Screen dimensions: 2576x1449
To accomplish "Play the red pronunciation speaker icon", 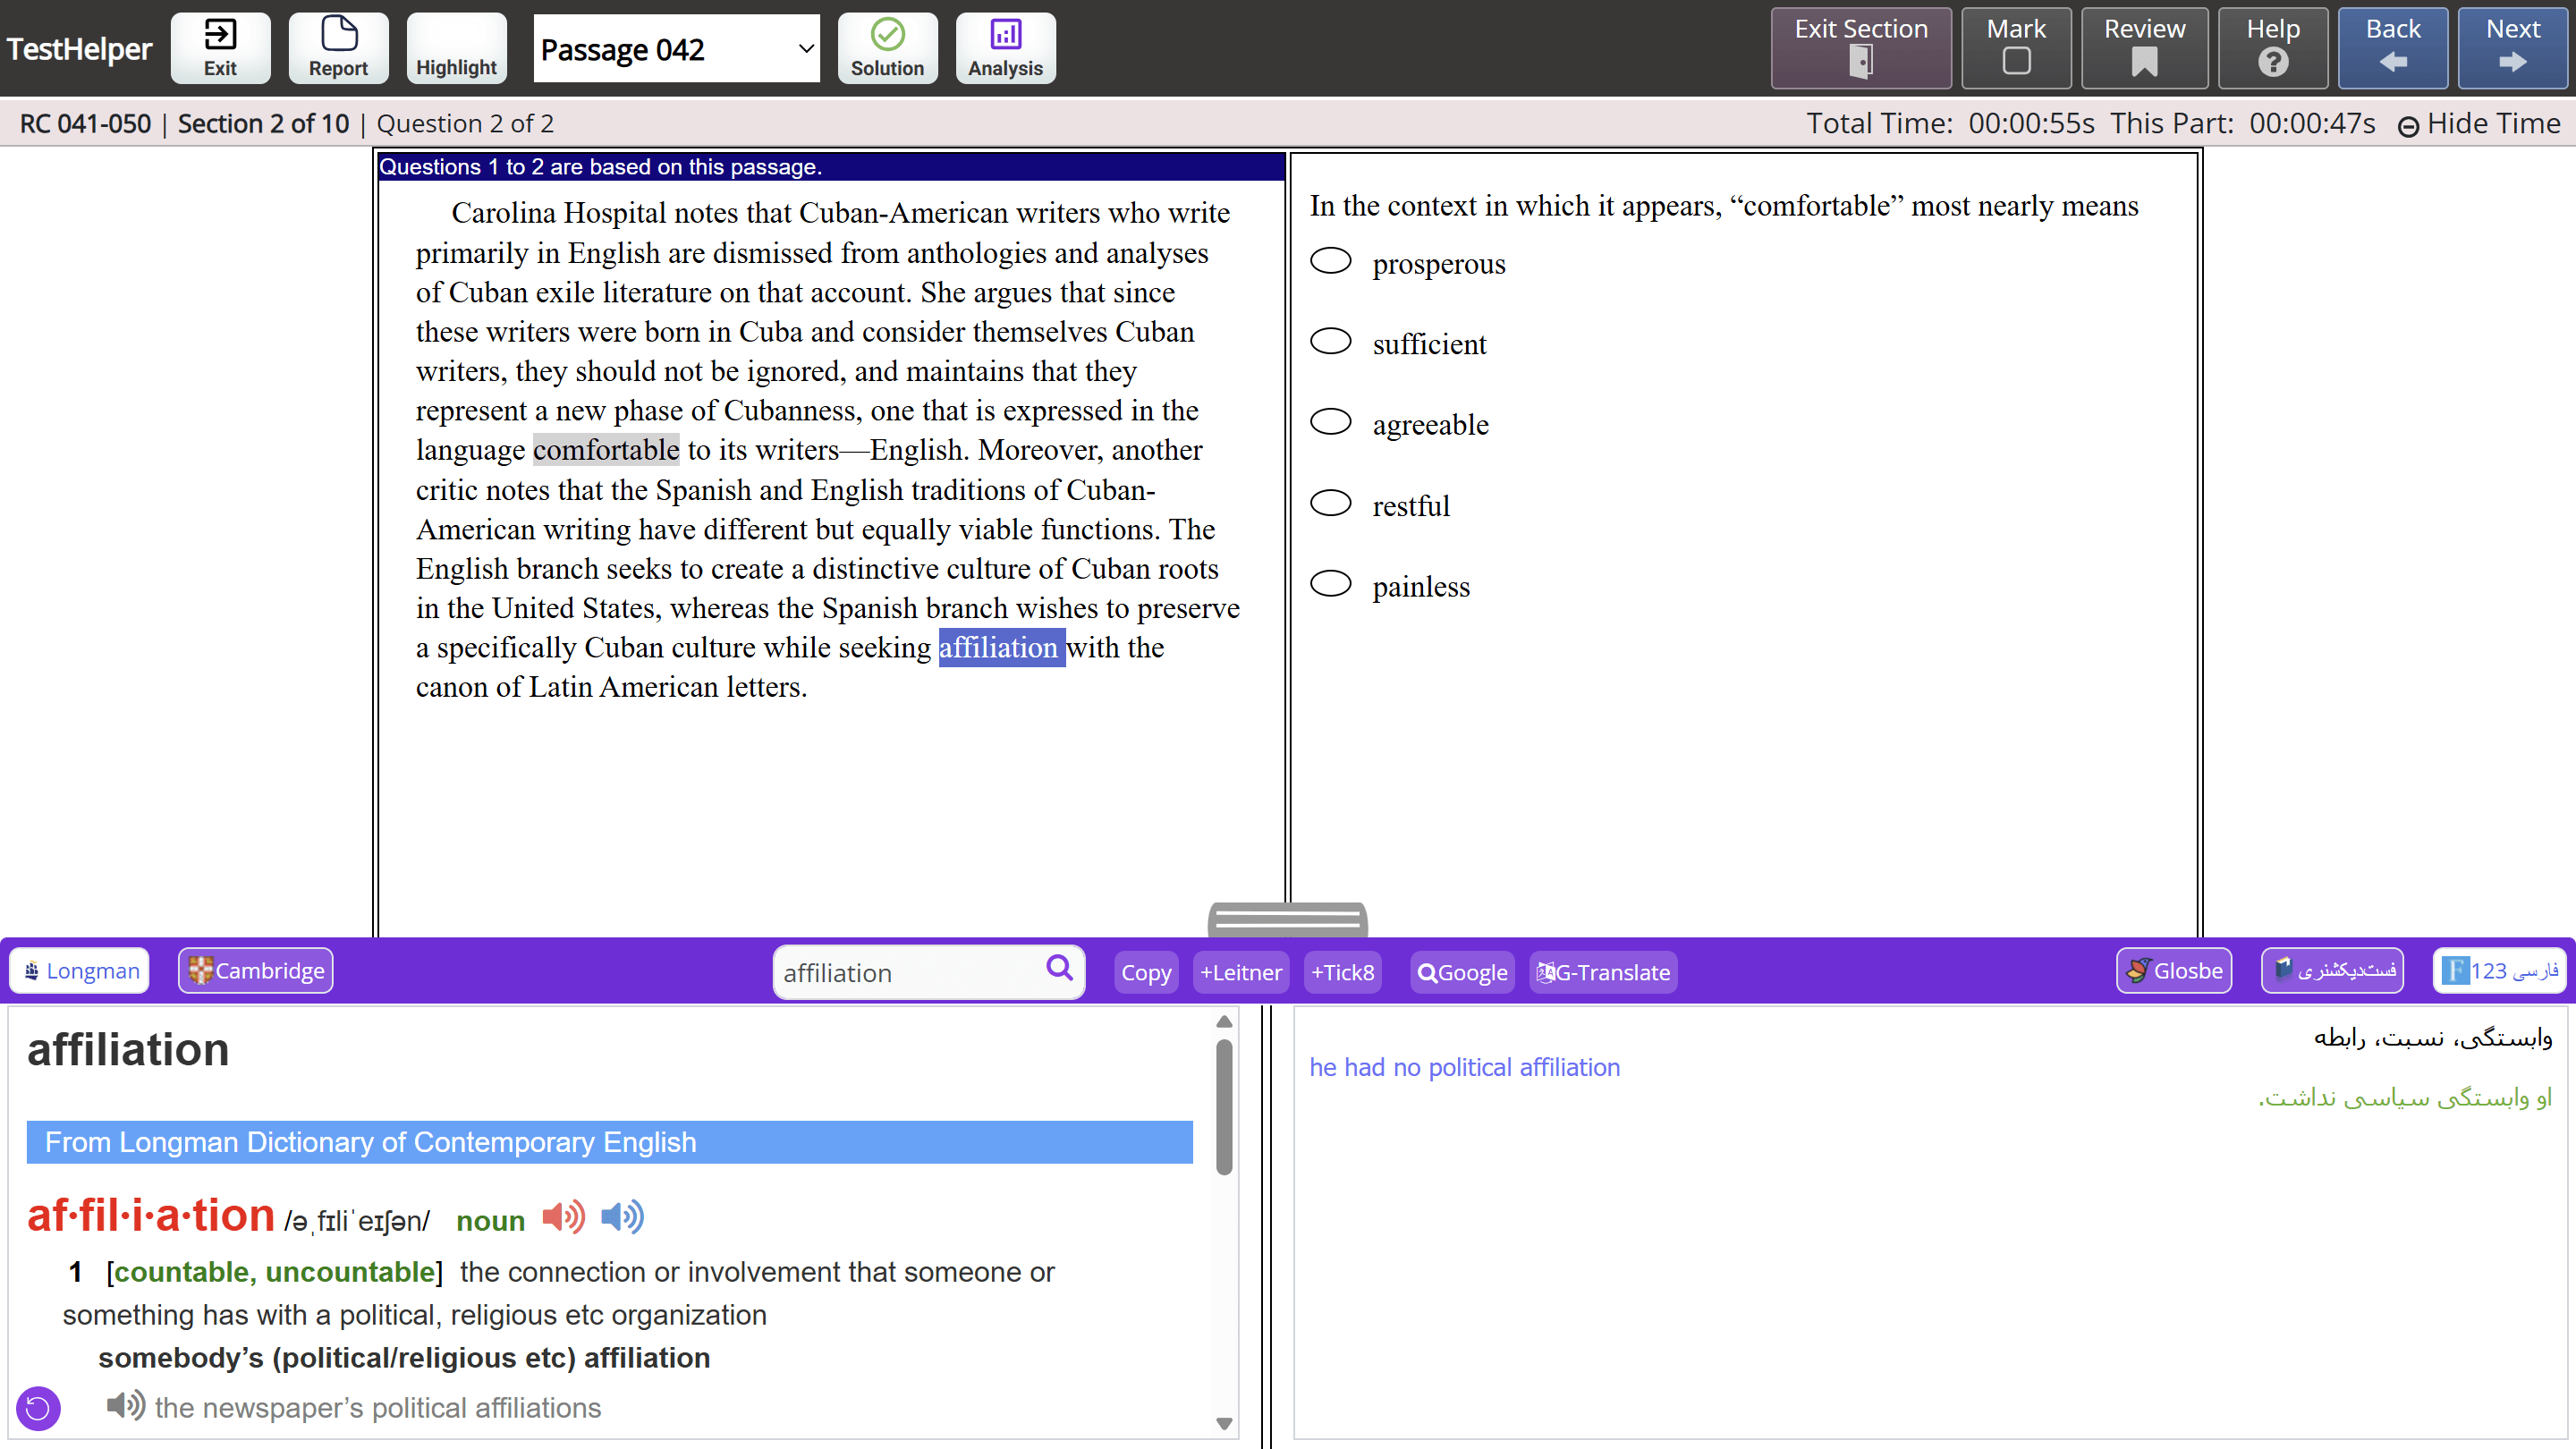I will coord(563,1217).
